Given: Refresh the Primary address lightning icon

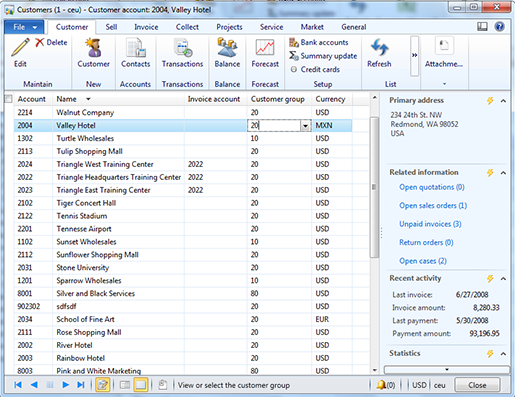Looking at the screenshot, I should [490, 100].
